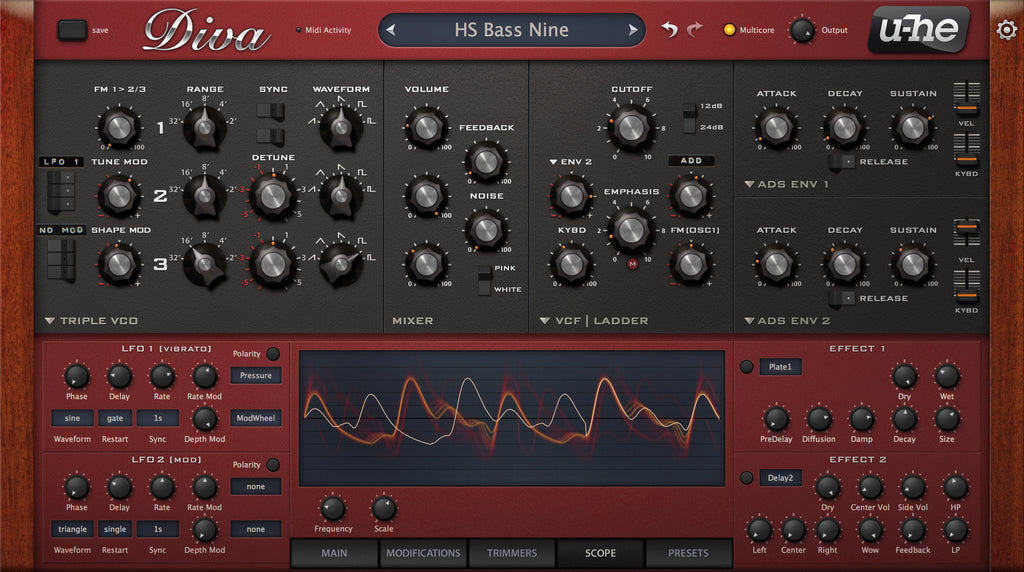This screenshot has height=572, width=1024.
Task: Open LFO 2 triangle Waveform selector
Action: [x=72, y=529]
